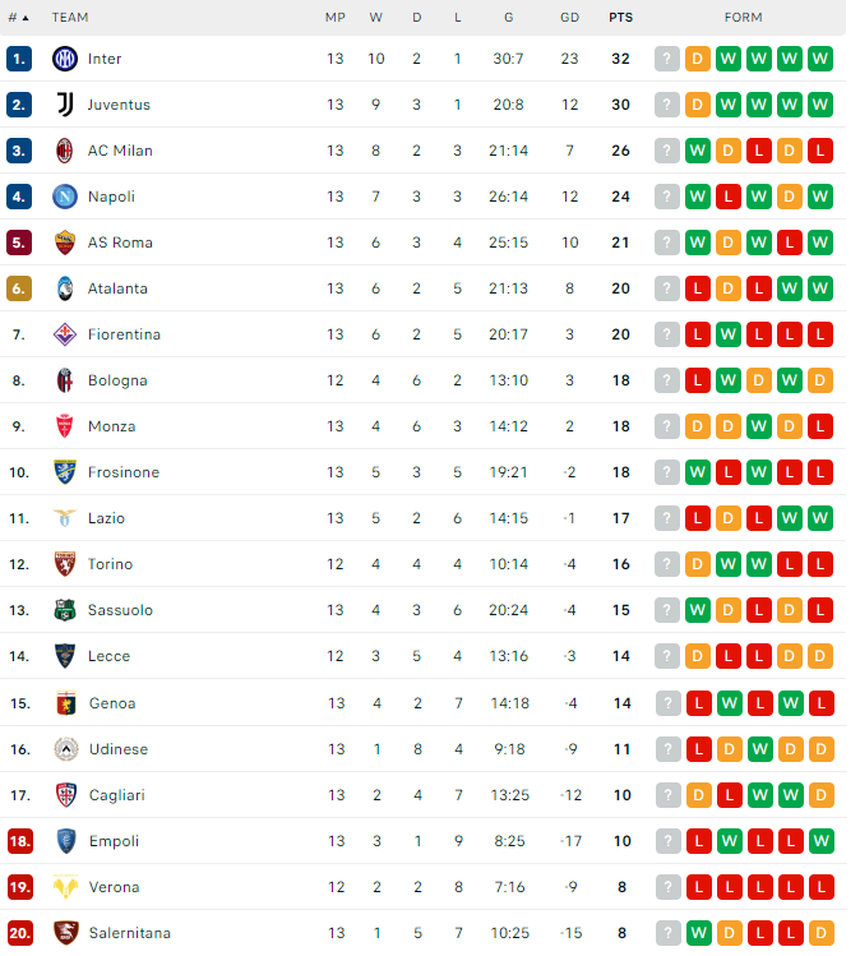Click the Napoli team logo
The height and width of the screenshot is (956, 860).
(x=64, y=196)
